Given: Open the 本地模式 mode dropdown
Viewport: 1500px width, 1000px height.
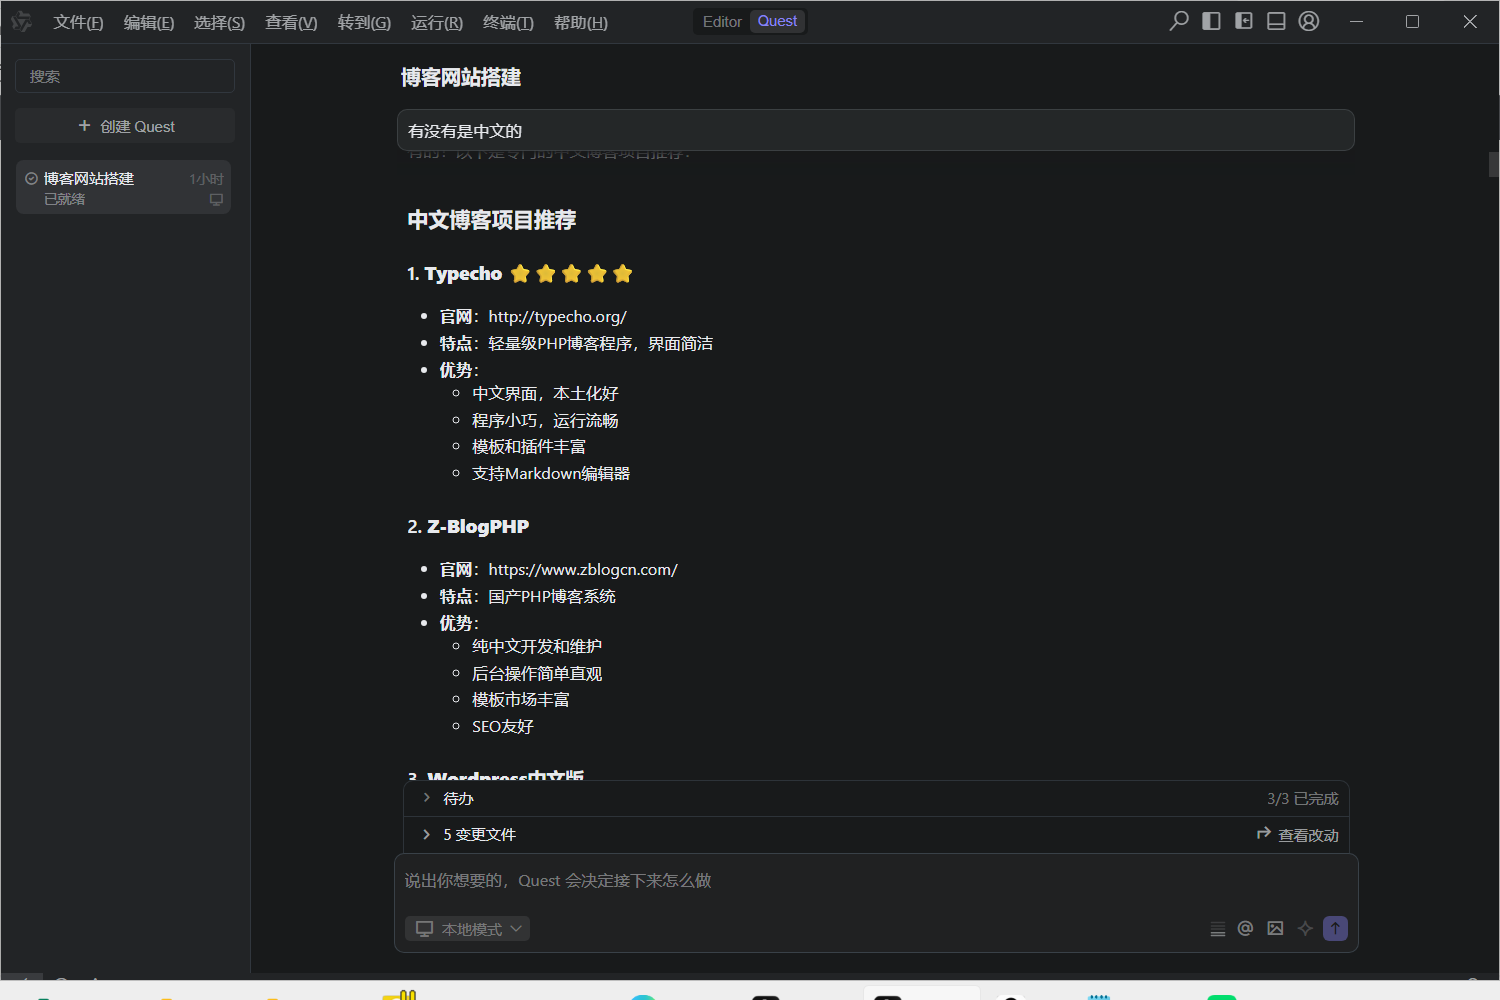Looking at the screenshot, I should pyautogui.click(x=468, y=929).
